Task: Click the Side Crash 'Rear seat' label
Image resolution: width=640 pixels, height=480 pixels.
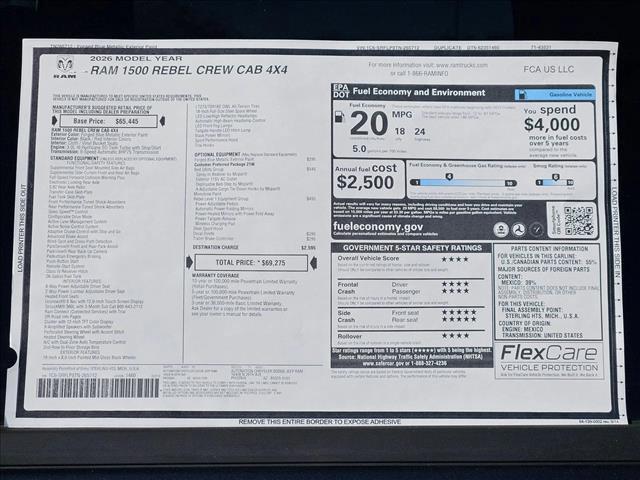Action: pyautogui.click(x=405, y=320)
